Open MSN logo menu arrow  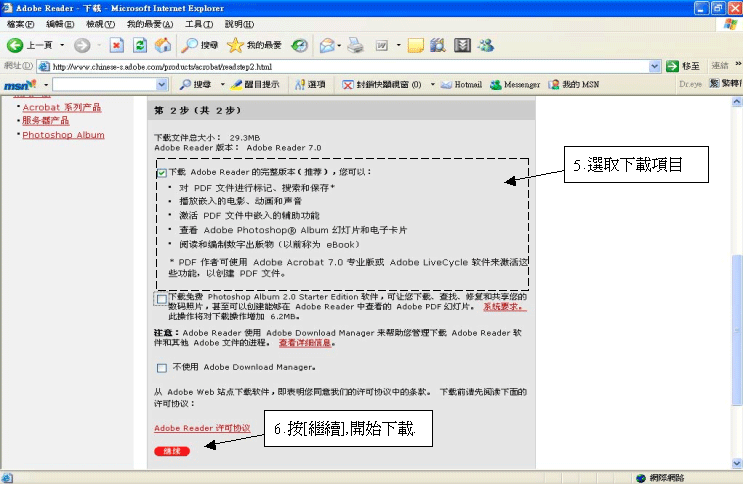pyautogui.click(x=46, y=85)
